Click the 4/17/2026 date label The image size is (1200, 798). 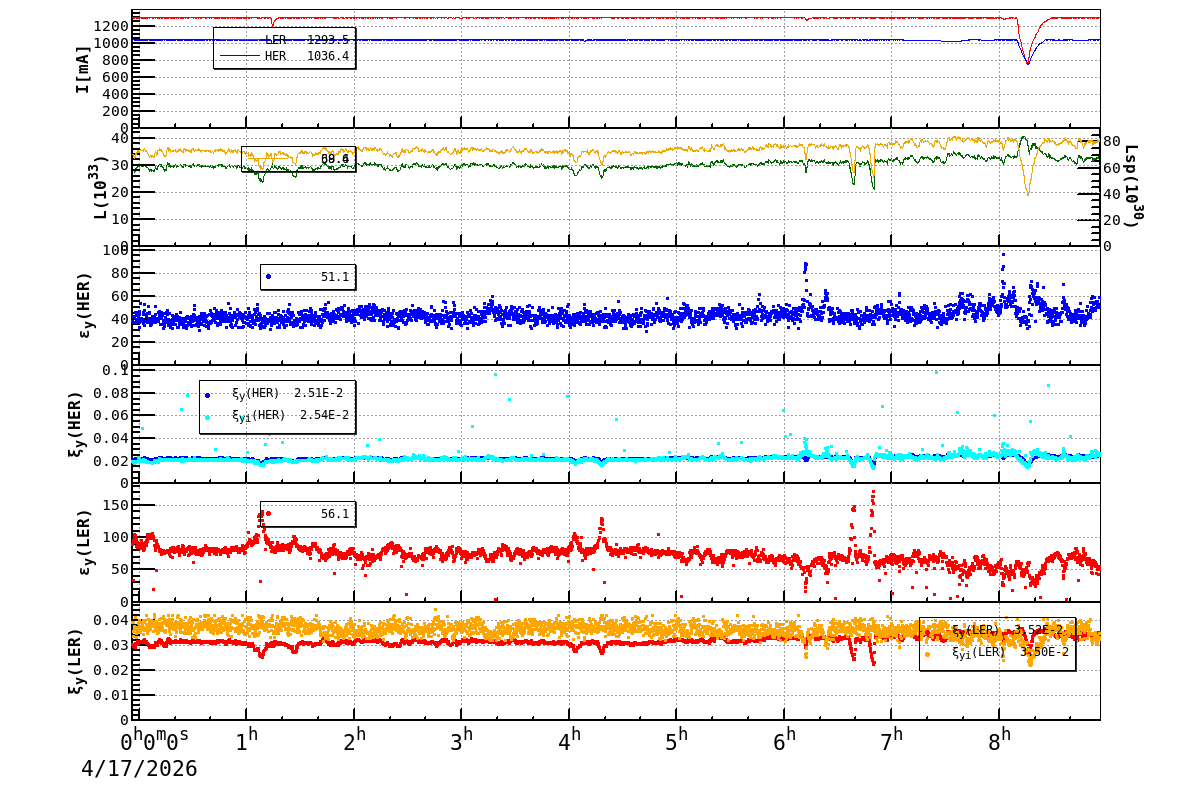[139, 769]
